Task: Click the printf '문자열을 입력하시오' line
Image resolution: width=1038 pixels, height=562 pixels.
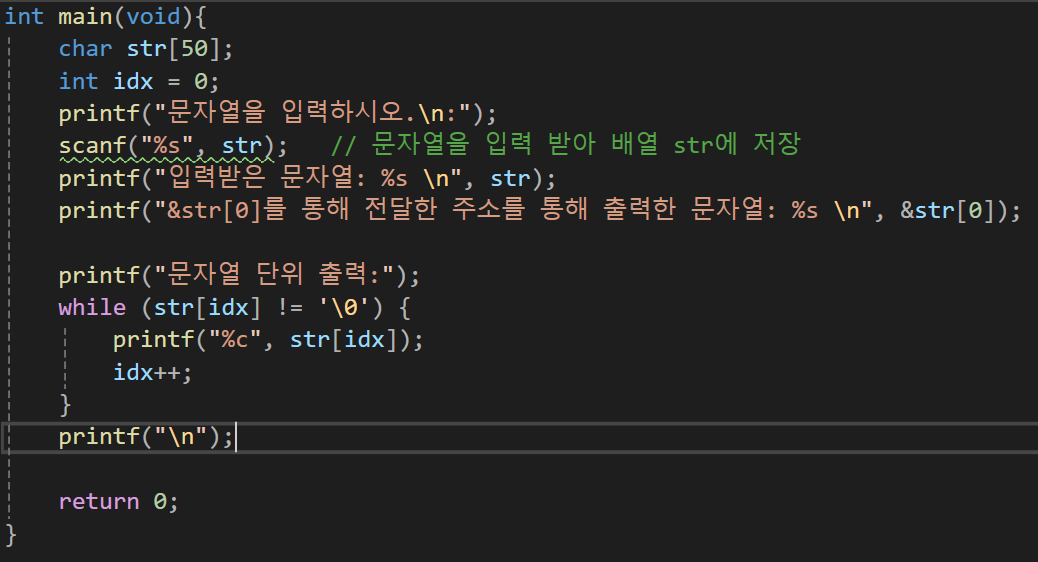Action: point(277,113)
